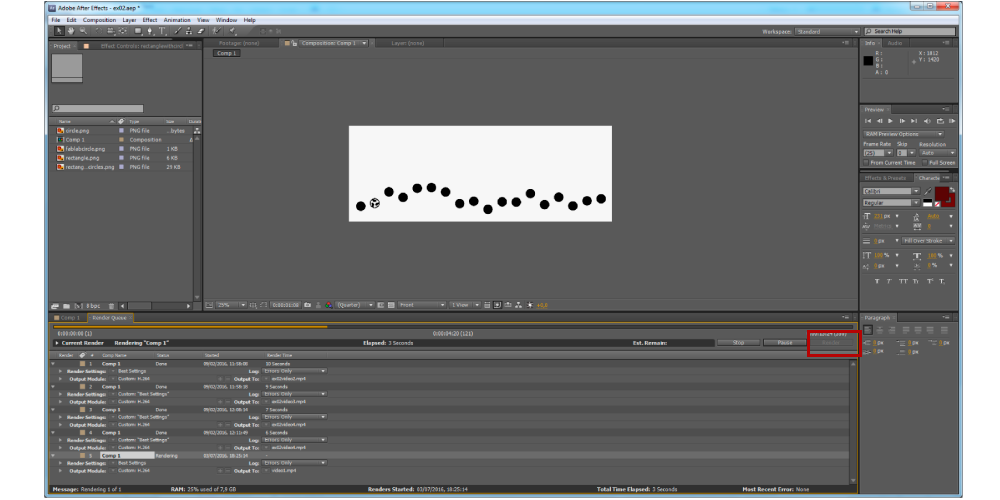Viewport: 1000px width, 500px height.
Task: Open the Effect menu
Action: tap(150, 20)
